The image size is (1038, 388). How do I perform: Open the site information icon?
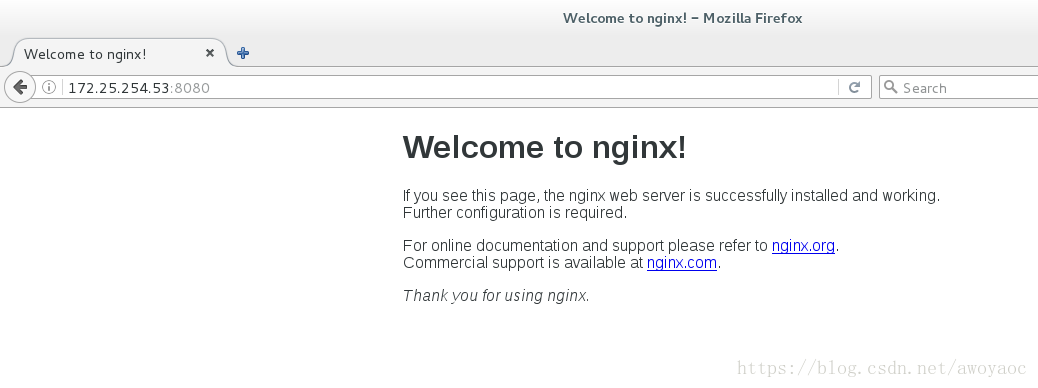pyautogui.click(x=49, y=87)
